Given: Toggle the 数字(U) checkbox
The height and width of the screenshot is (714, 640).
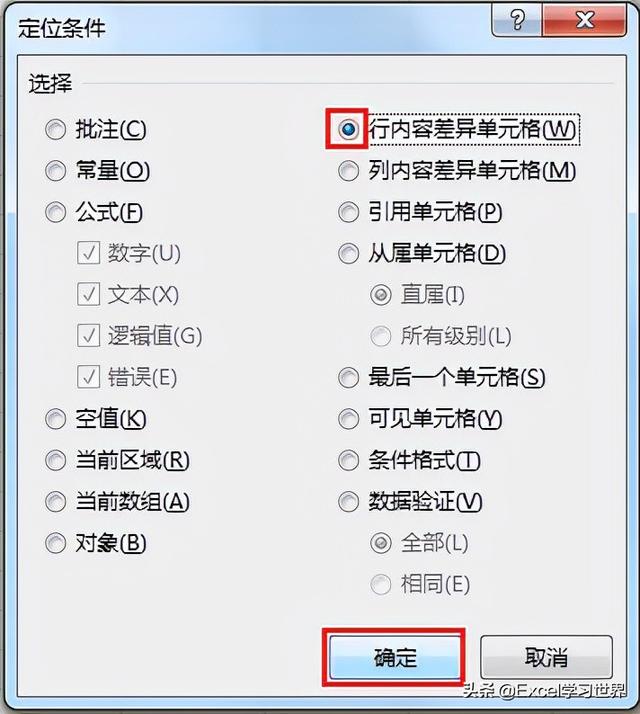Looking at the screenshot, I should (x=88, y=254).
